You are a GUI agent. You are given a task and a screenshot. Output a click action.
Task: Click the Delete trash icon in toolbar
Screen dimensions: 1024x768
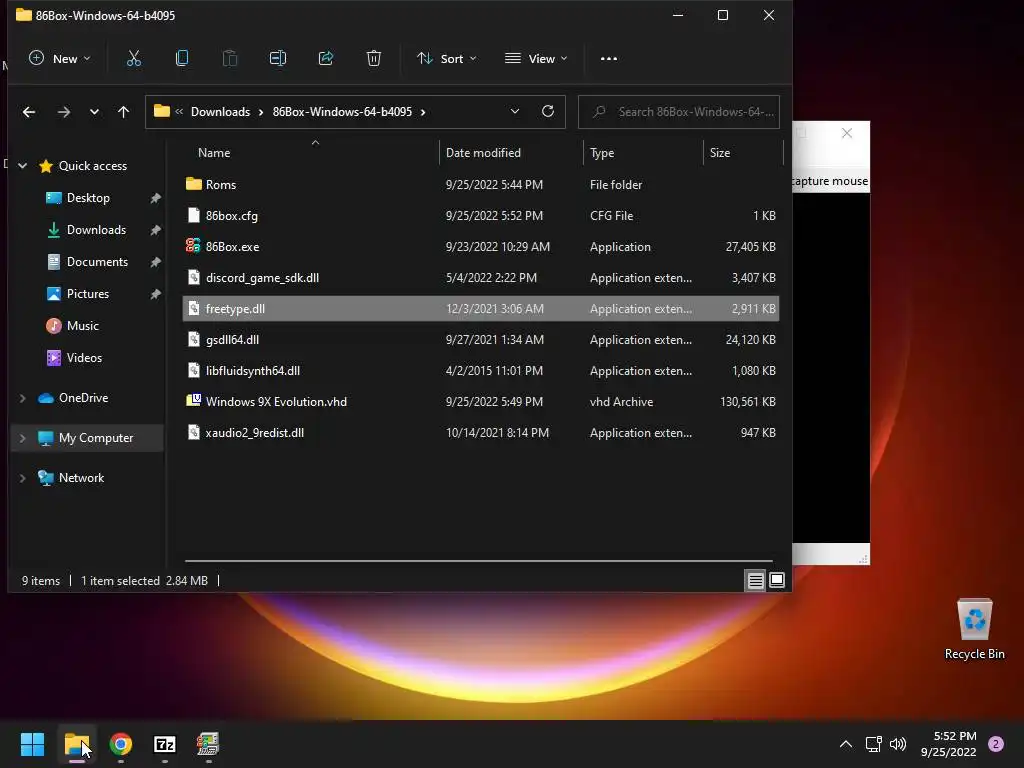(x=374, y=59)
